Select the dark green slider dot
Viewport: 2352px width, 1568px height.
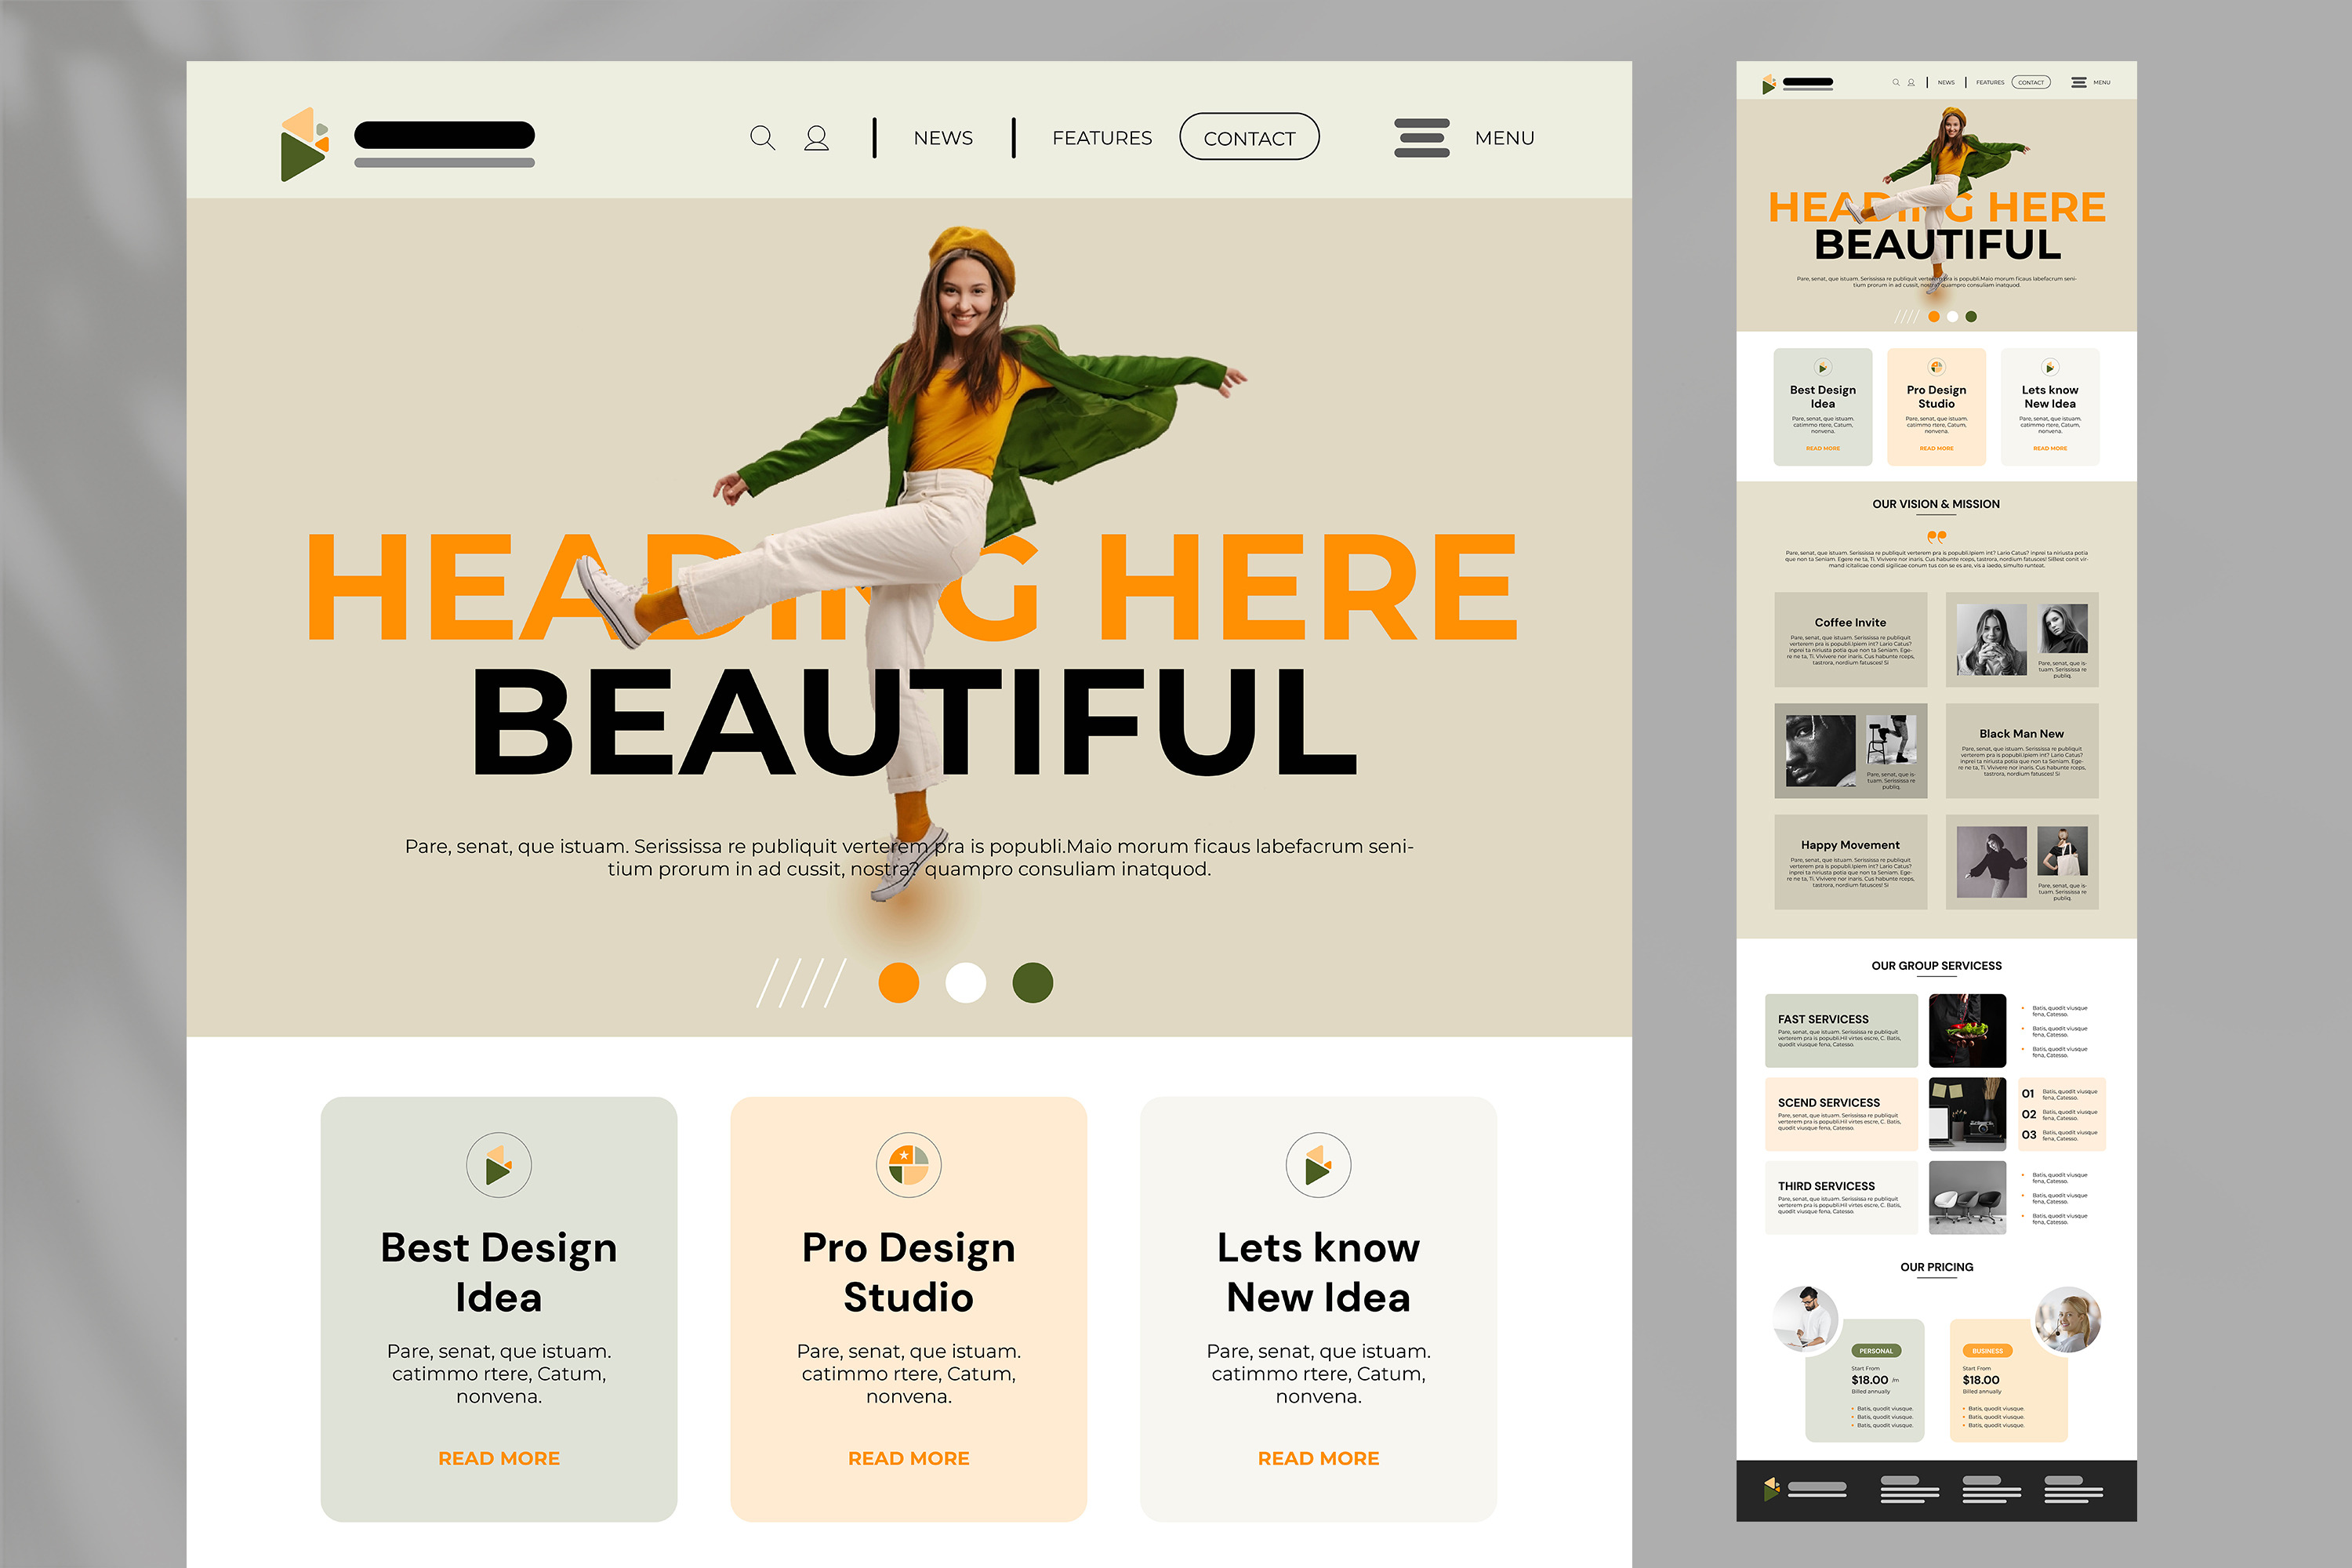tap(1032, 983)
